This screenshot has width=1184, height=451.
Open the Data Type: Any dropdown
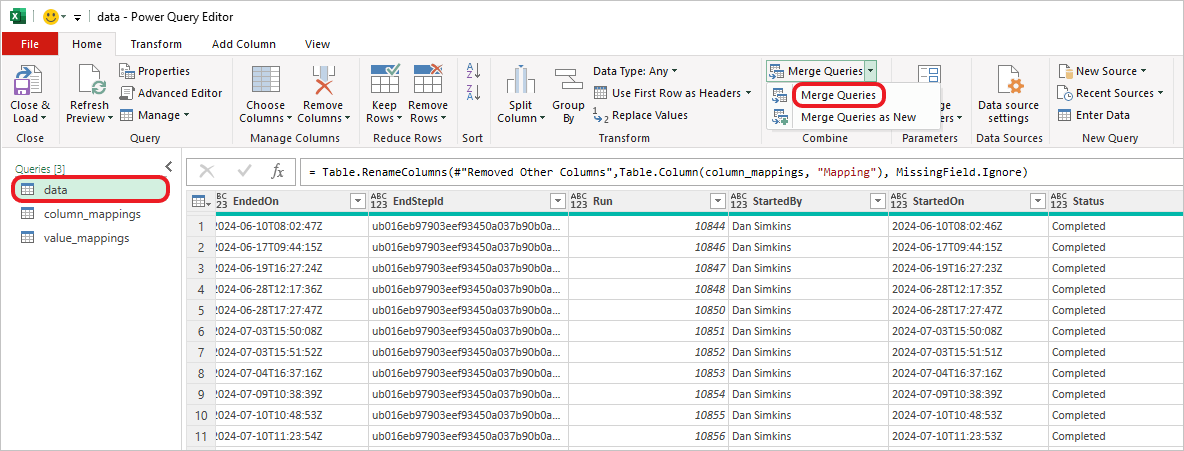tap(635, 71)
